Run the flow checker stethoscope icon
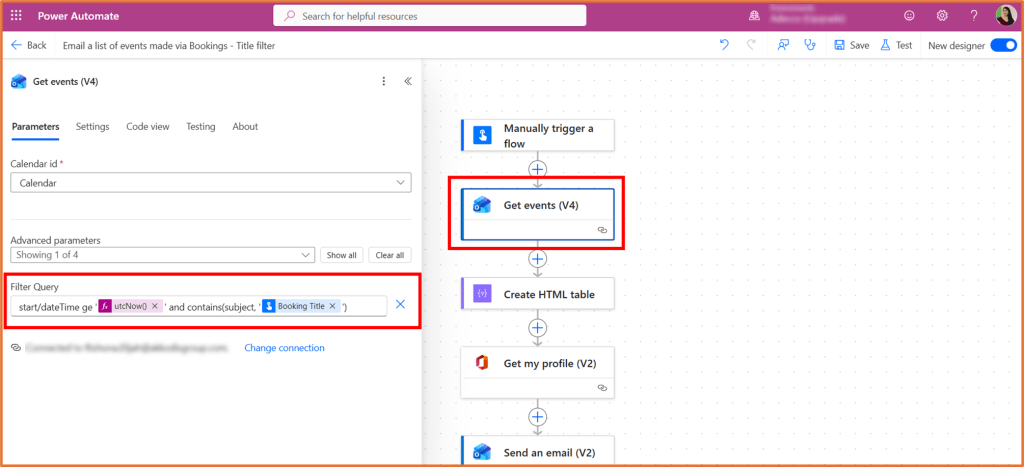The width and height of the screenshot is (1024, 467). [x=810, y=45]
